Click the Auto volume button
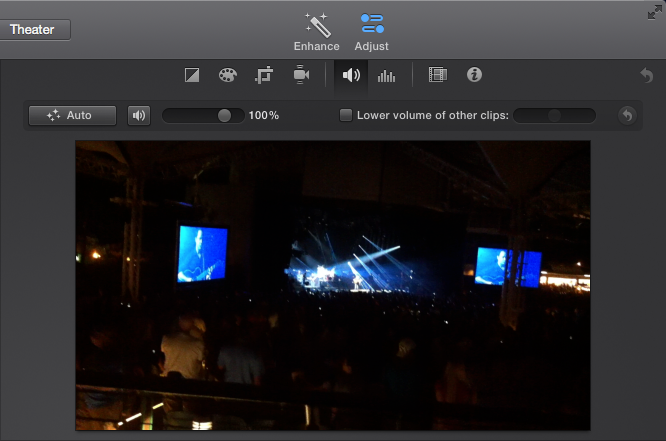 click(x=73, y=115)
